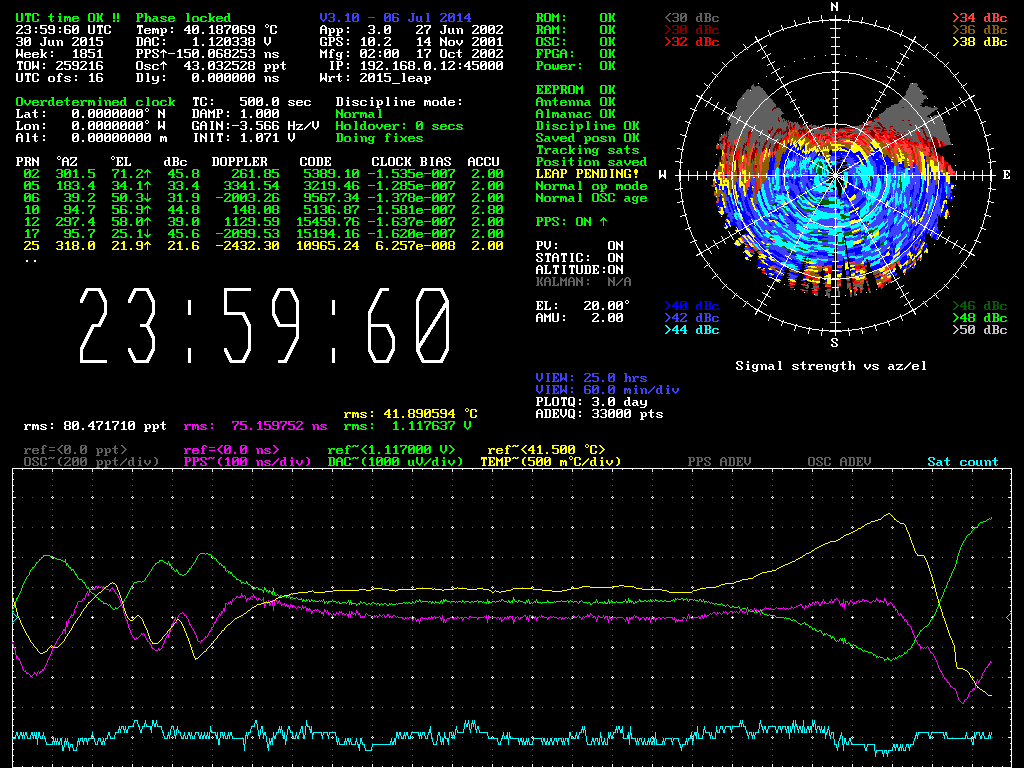Click the yellow "LEAP PENDING!" warning
The image size is (1024, 768).
coord(588,174)
